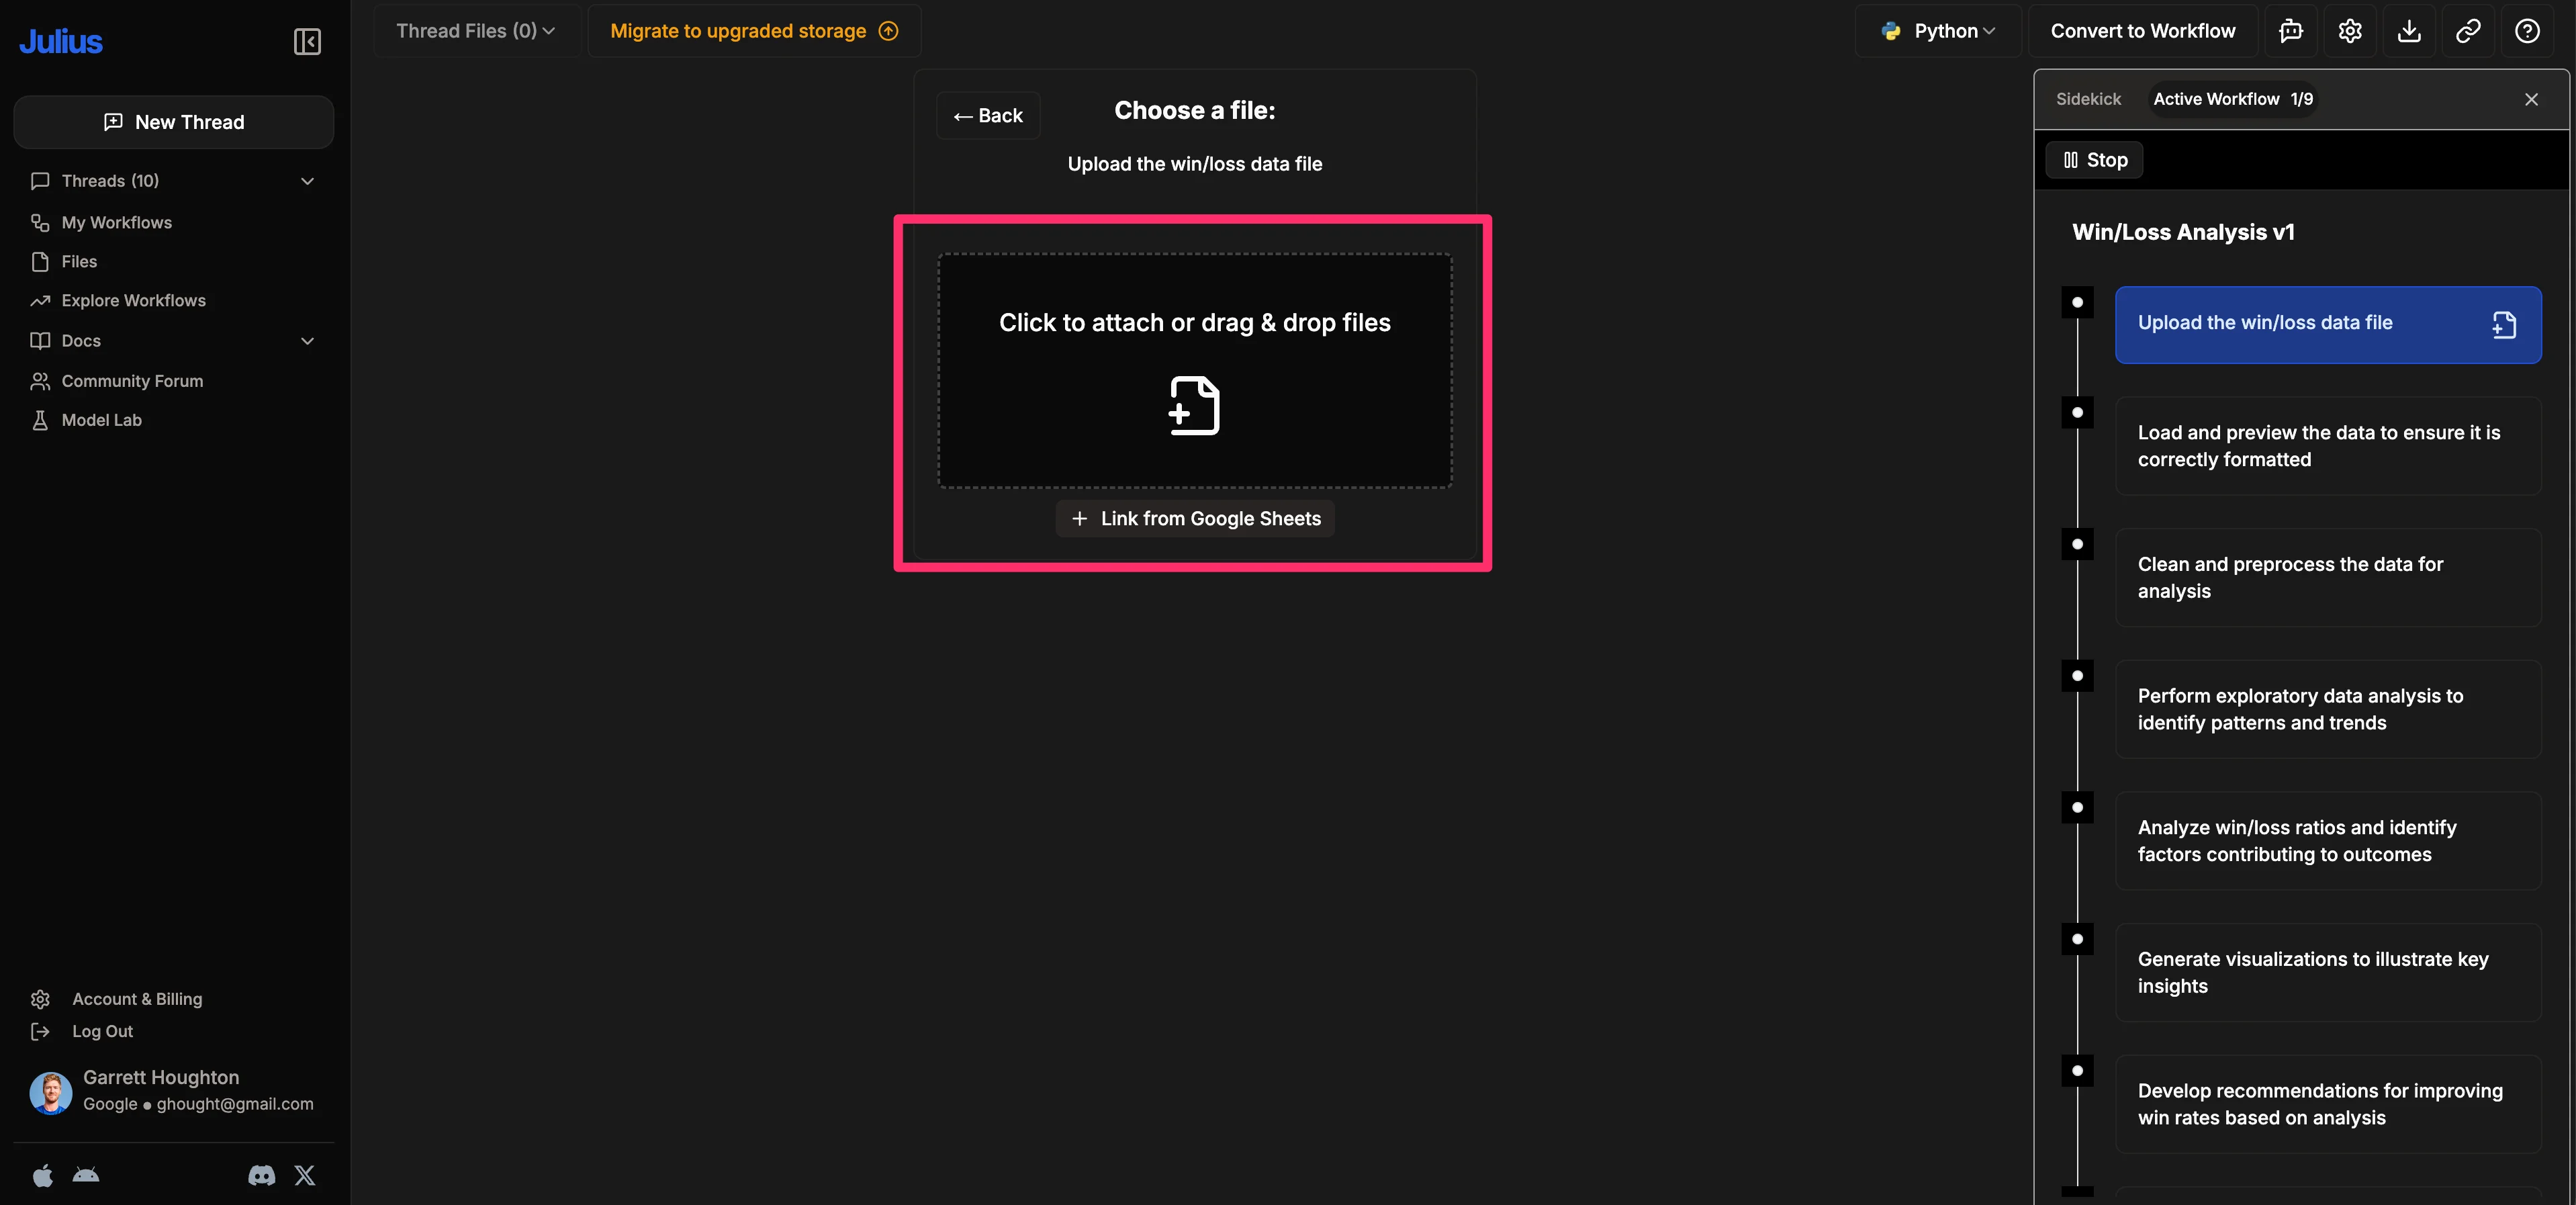Click the share link icon in top toolbar

(2468, 31)
